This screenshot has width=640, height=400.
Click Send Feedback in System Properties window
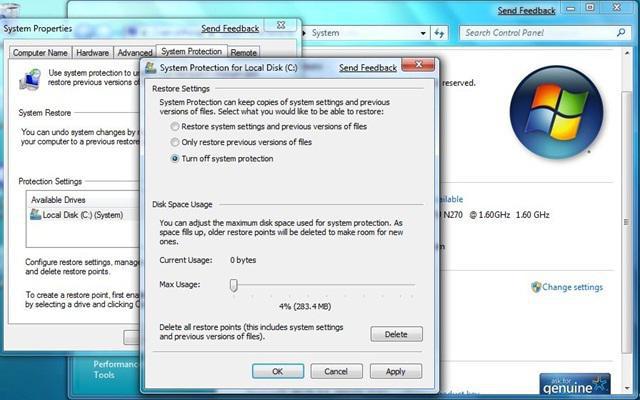[x=230, y=29]
